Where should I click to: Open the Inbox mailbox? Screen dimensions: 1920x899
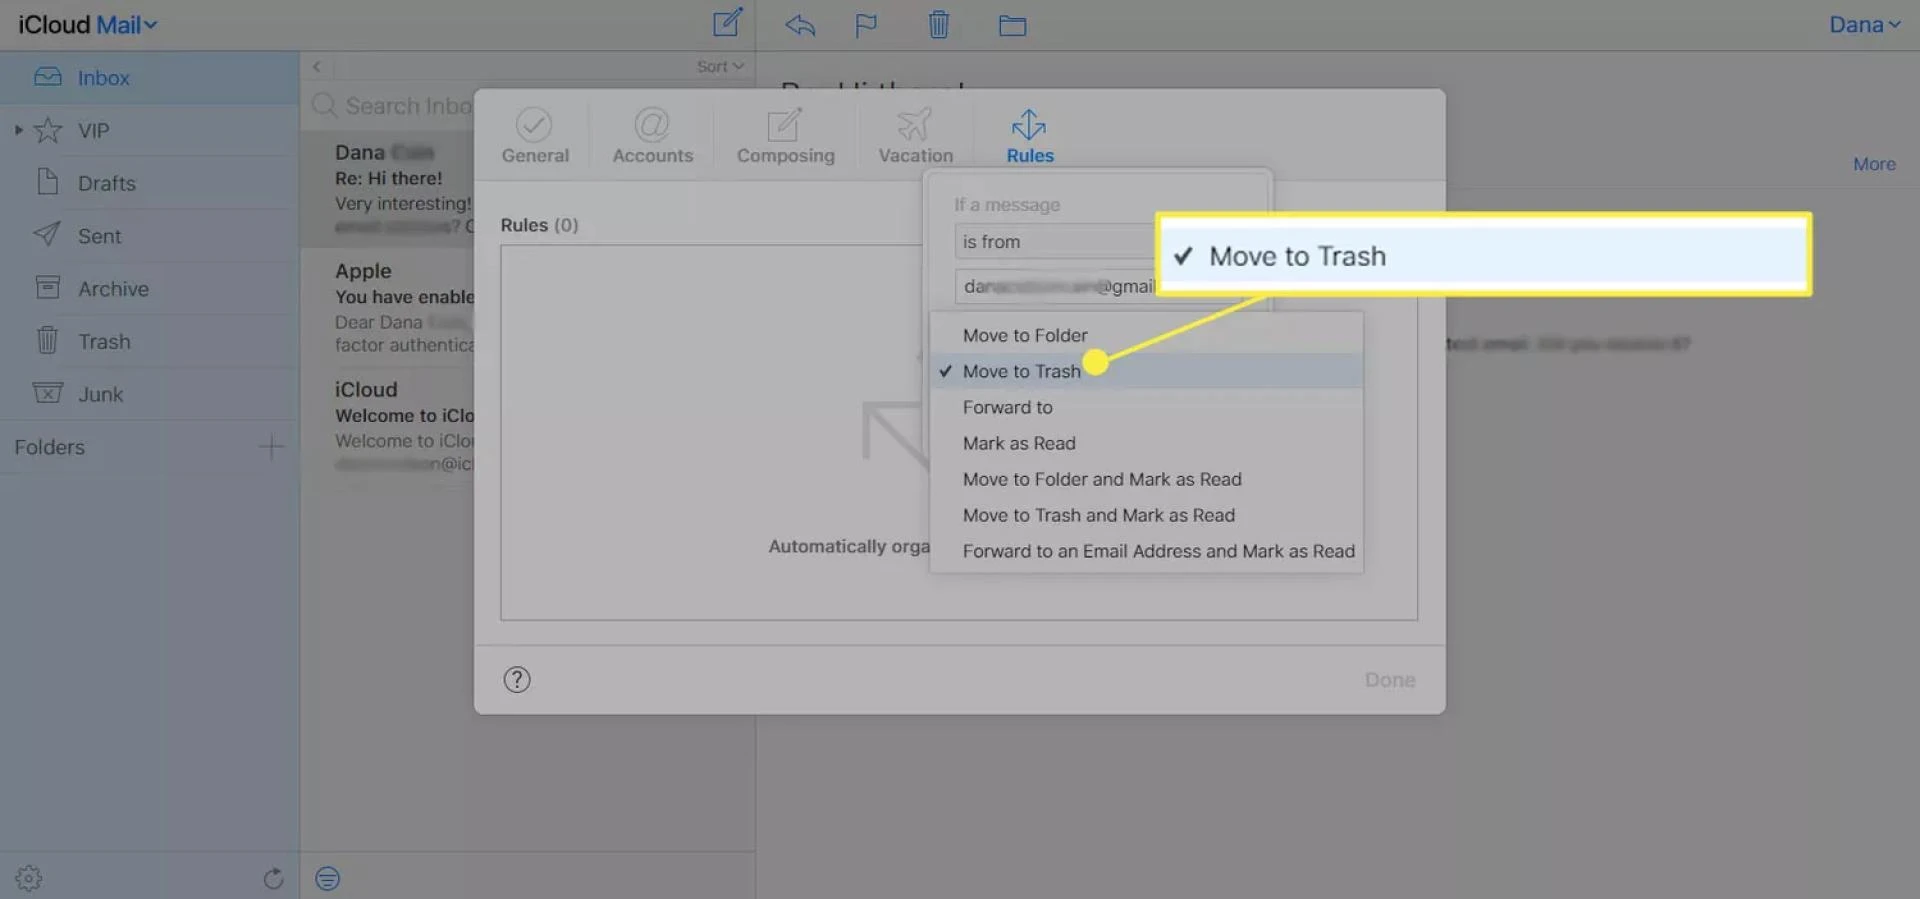149,77
